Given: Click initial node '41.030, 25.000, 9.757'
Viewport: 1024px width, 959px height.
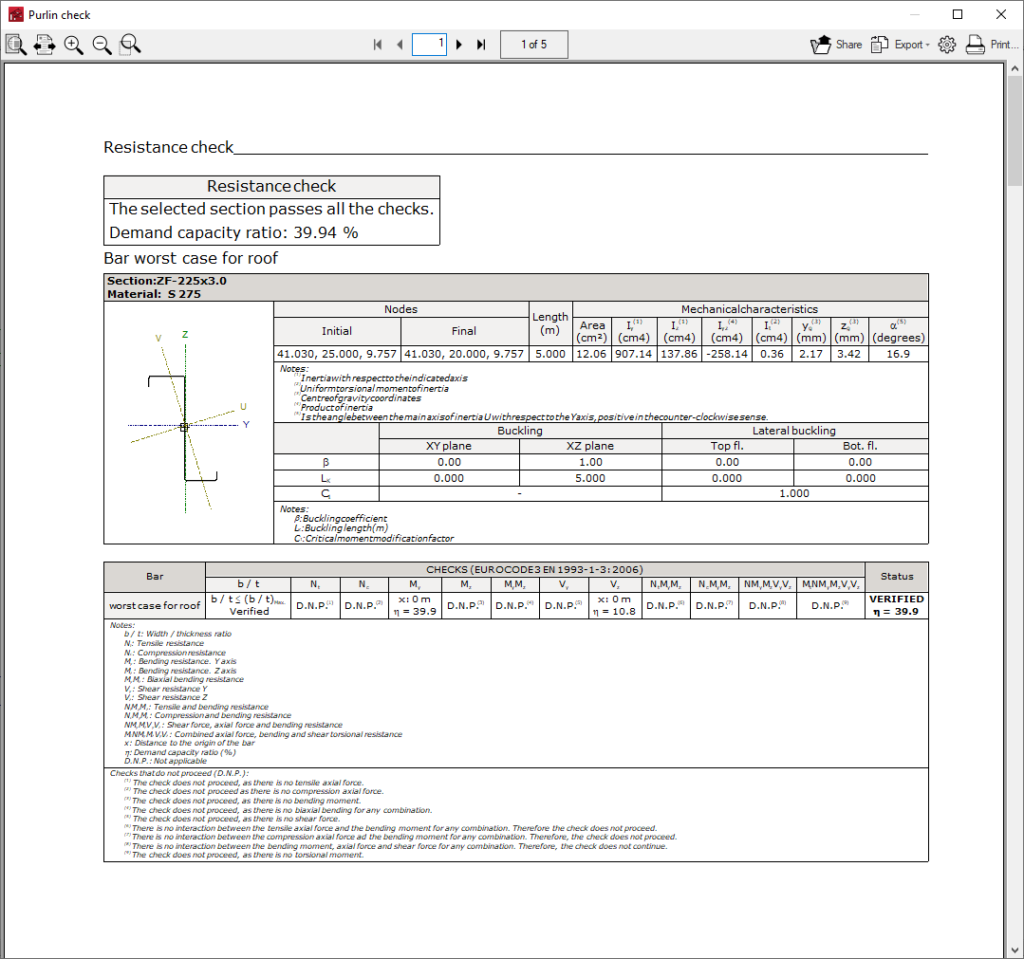Looking at the screenshot, I should pyautogui.click(x=337, y=354).
